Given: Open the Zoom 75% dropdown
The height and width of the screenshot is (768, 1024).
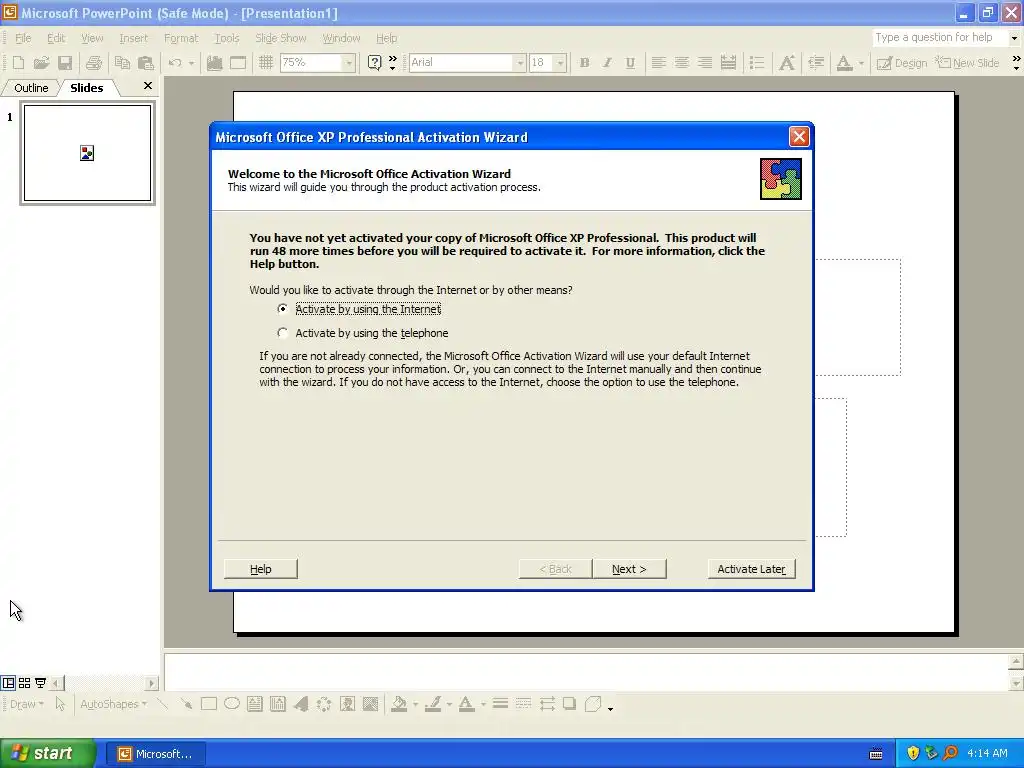Looking at the screenshot, I should click(x=349, y=63).
